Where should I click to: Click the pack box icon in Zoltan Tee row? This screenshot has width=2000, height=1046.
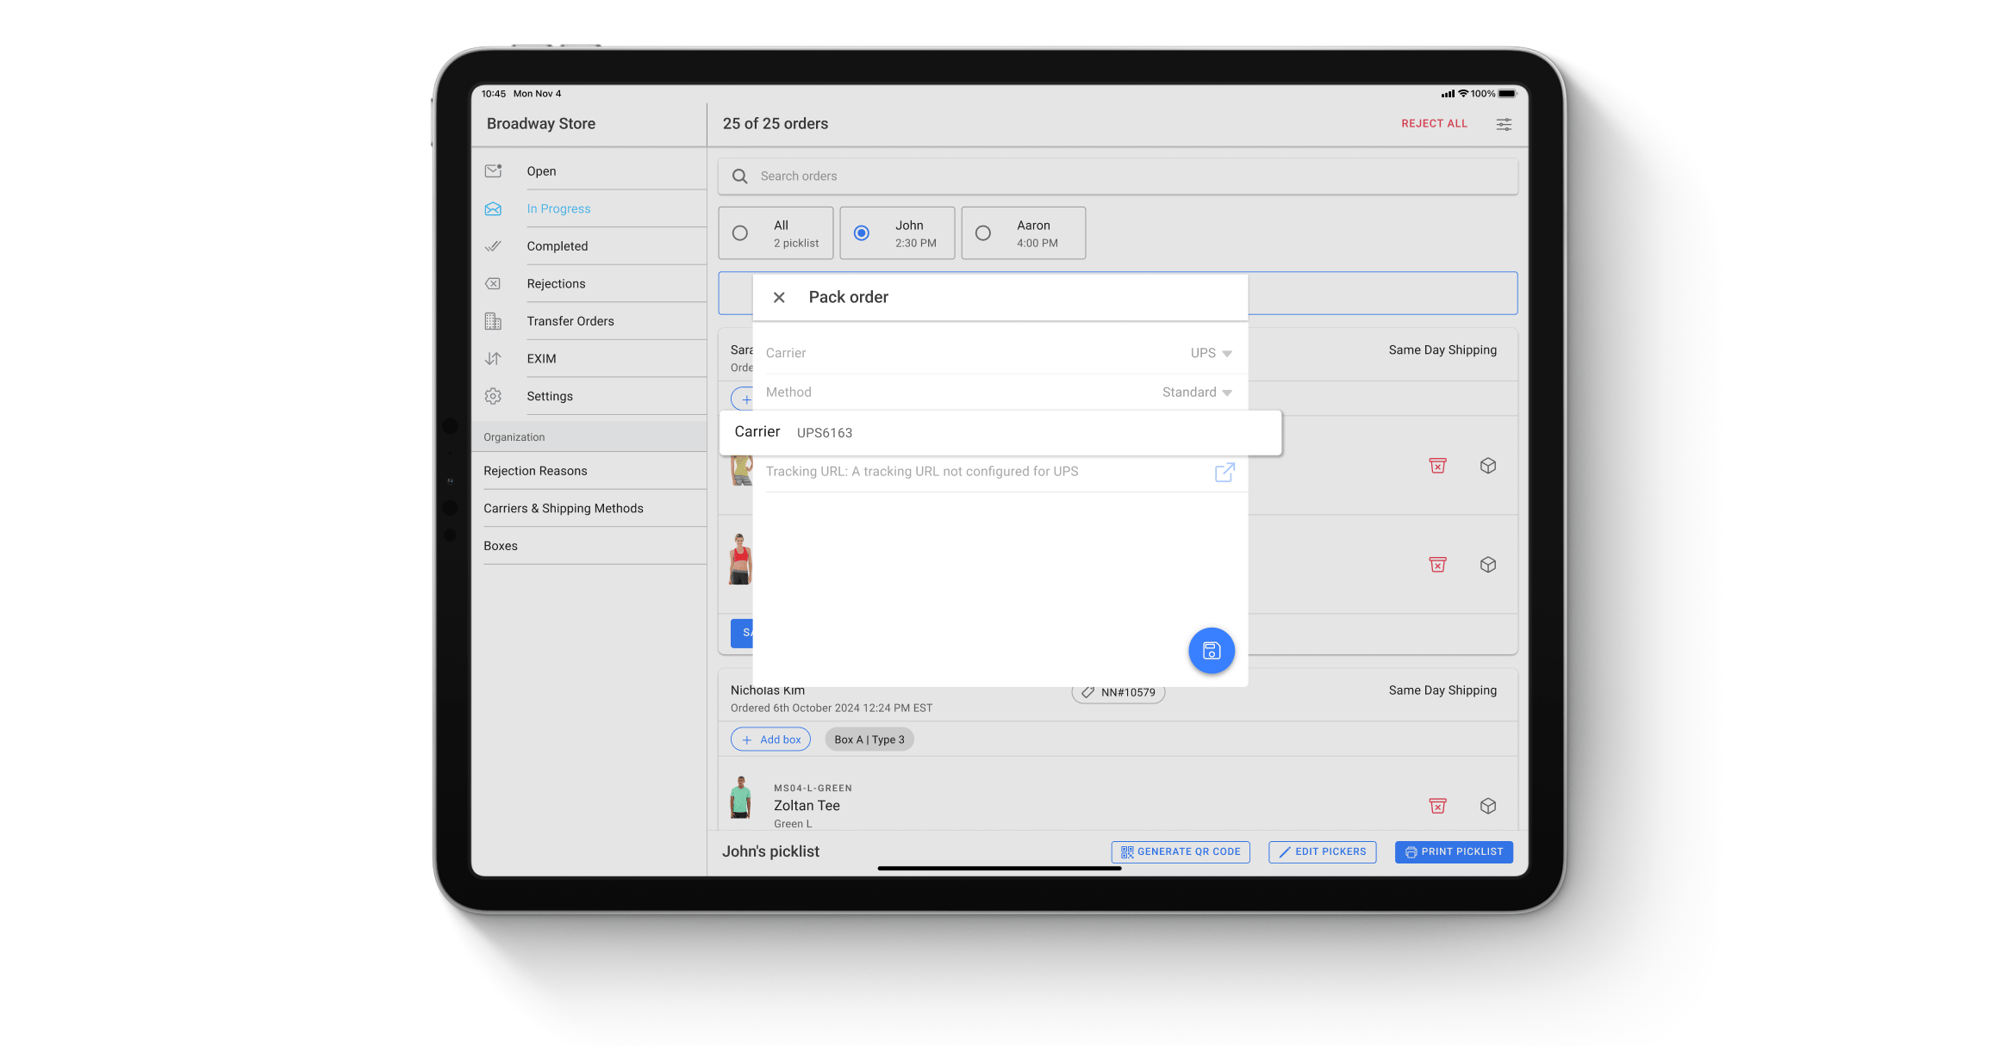point(1488,806)
